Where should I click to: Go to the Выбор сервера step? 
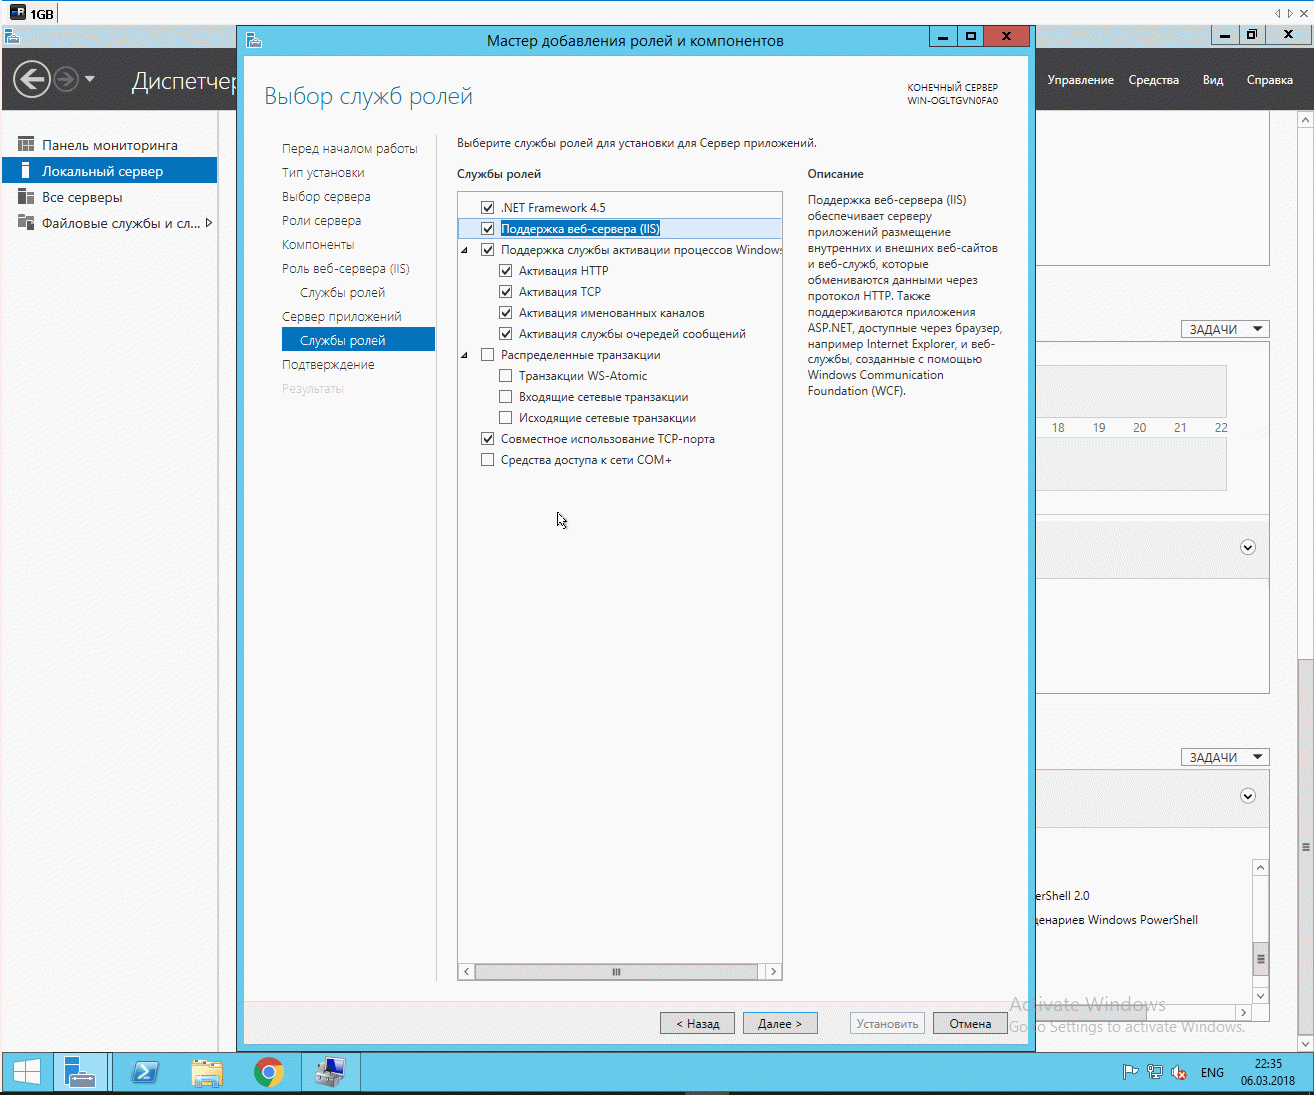(326, 197)
